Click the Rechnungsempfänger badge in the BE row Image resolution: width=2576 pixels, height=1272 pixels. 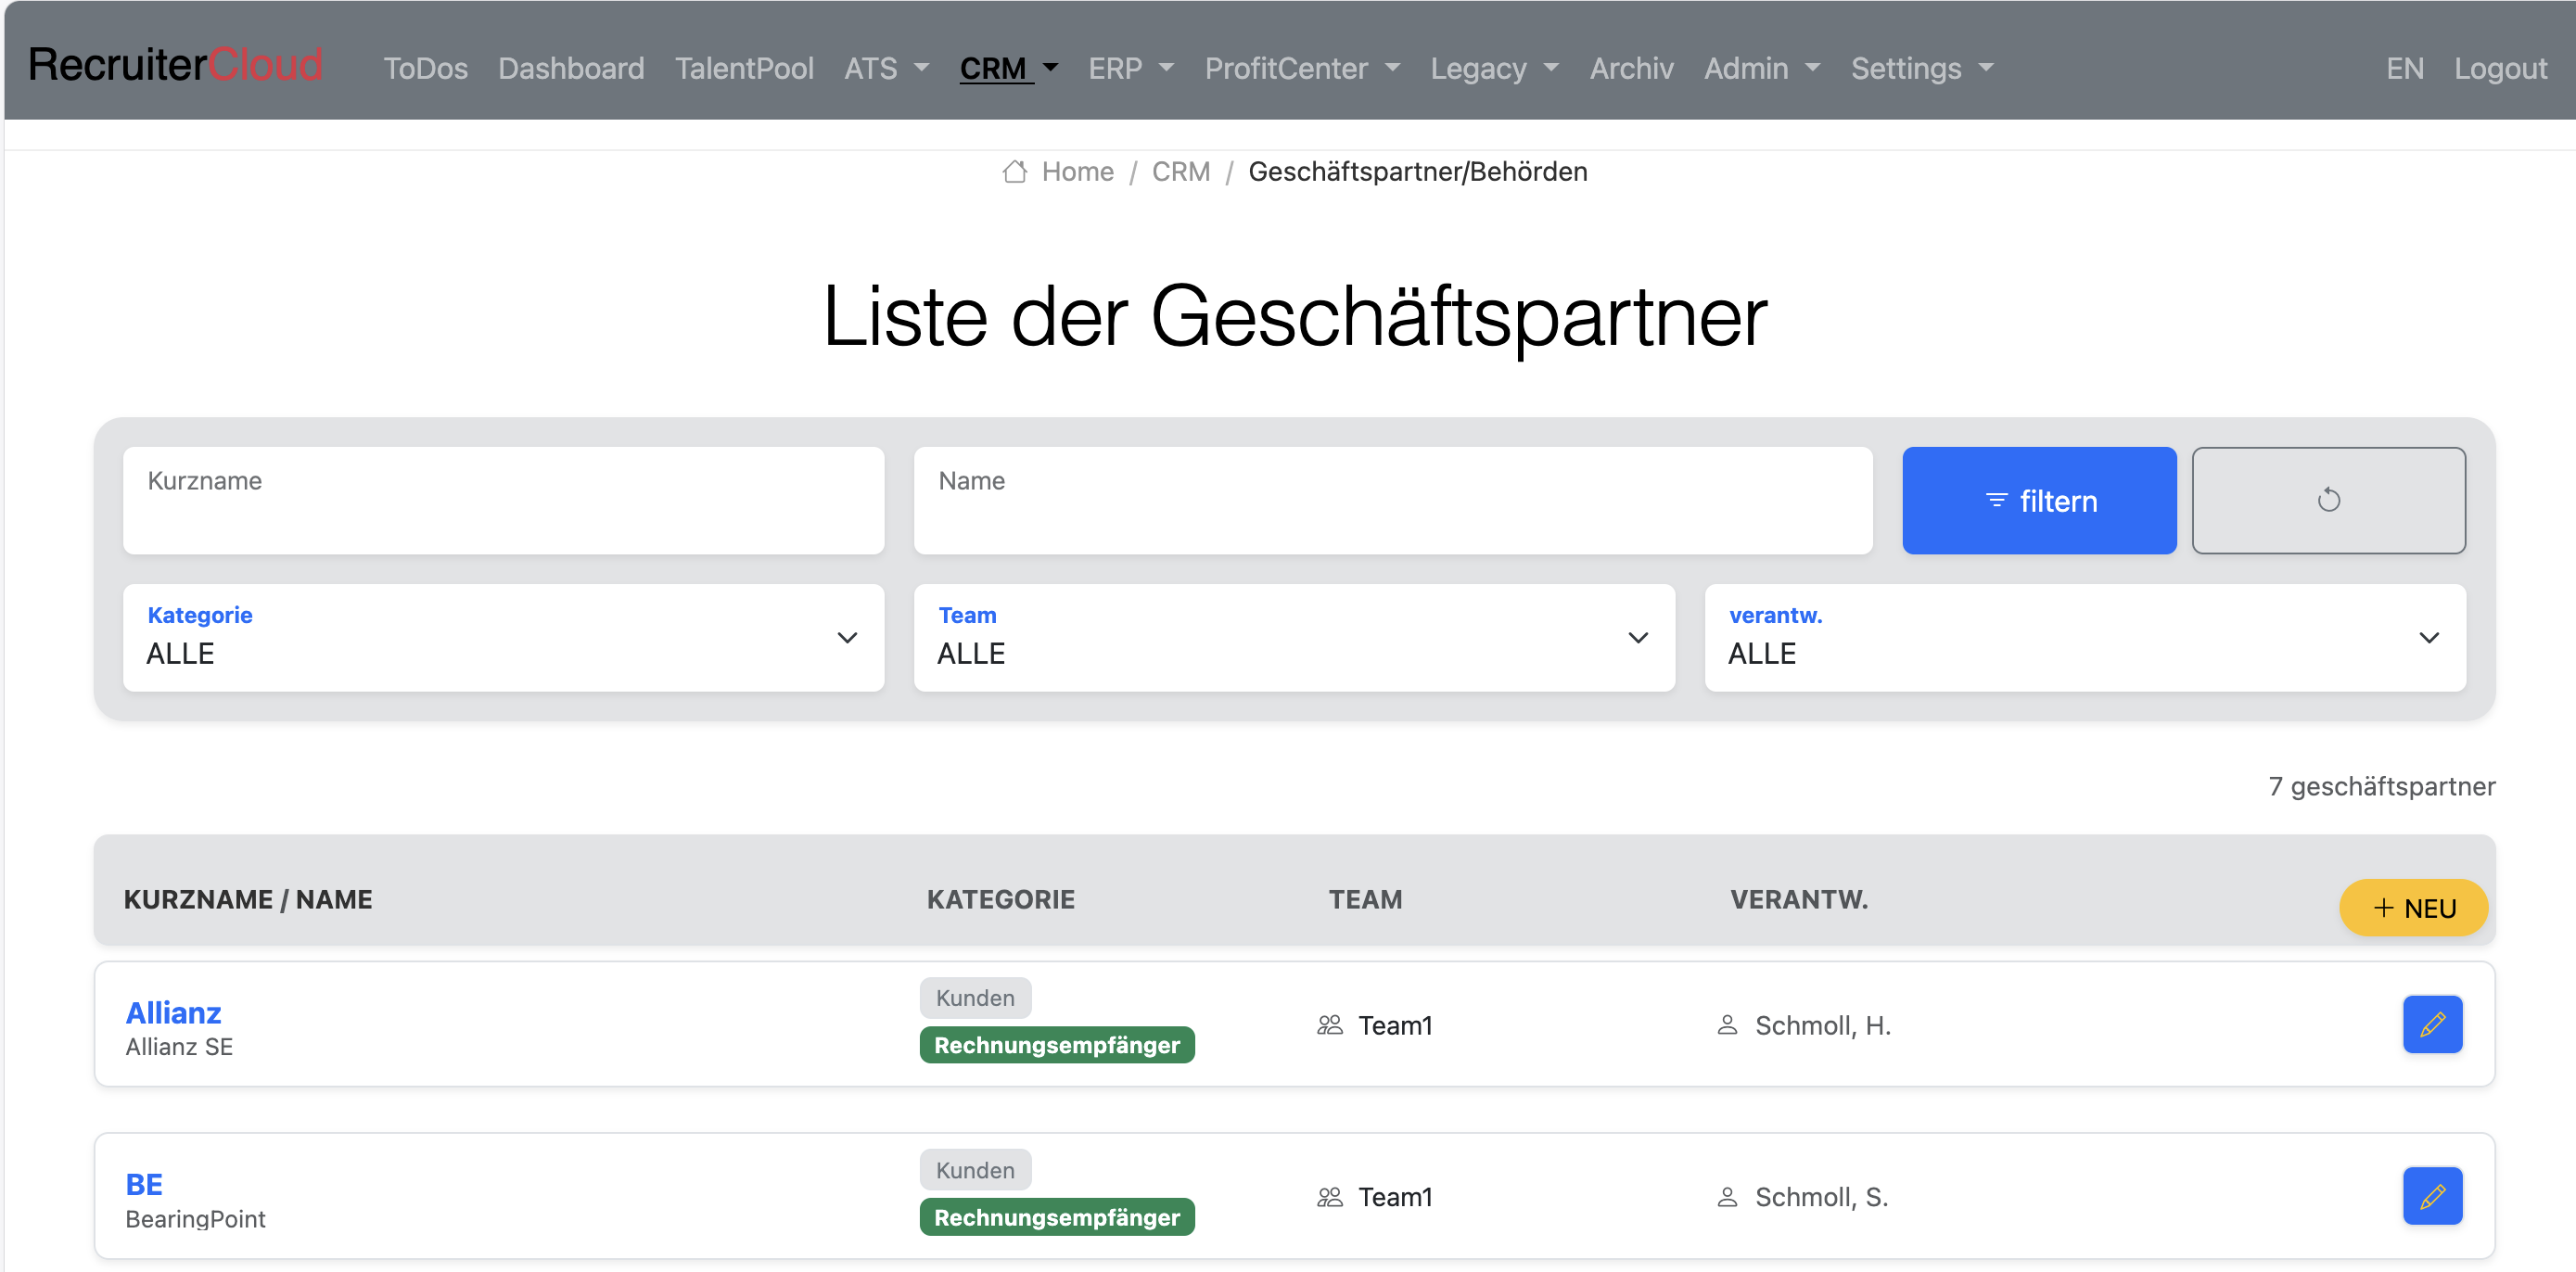click(x=1057, y=1216)
